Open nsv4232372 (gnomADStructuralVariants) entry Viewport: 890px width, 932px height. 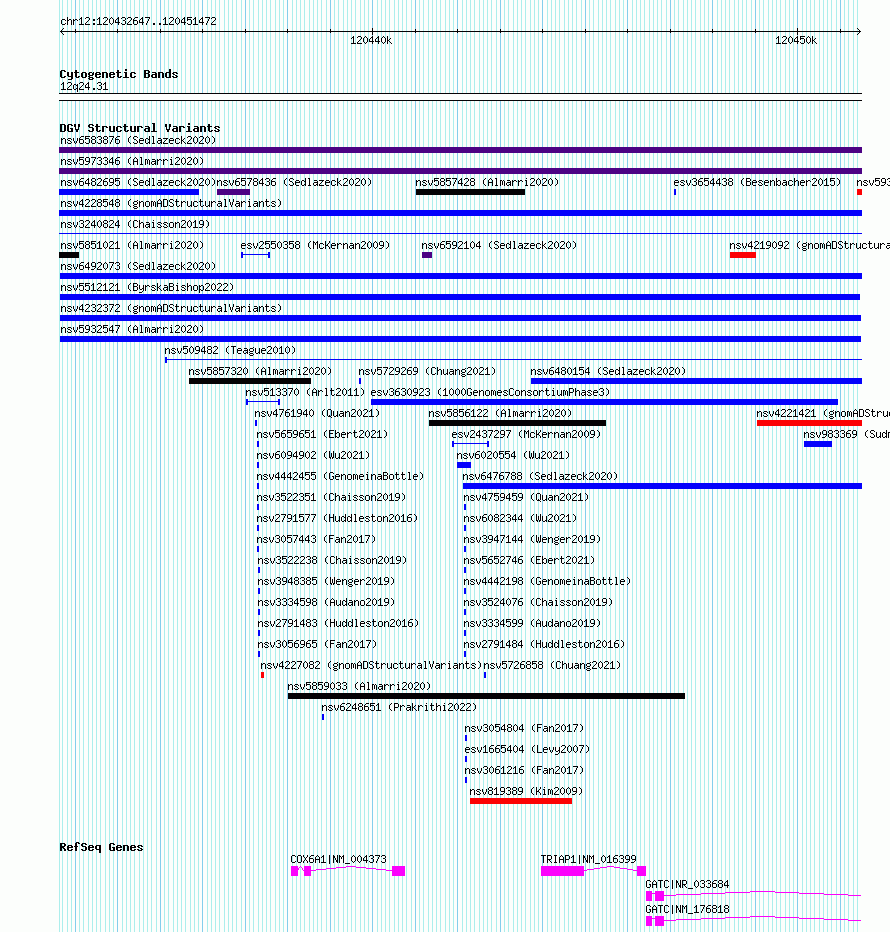coord(171,308)
